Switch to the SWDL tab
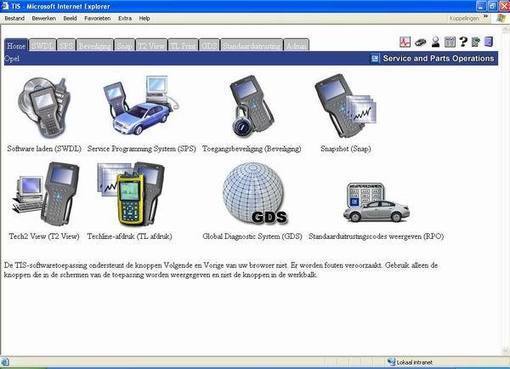Screen dimensions: 510x369 [x=43, y=45]
